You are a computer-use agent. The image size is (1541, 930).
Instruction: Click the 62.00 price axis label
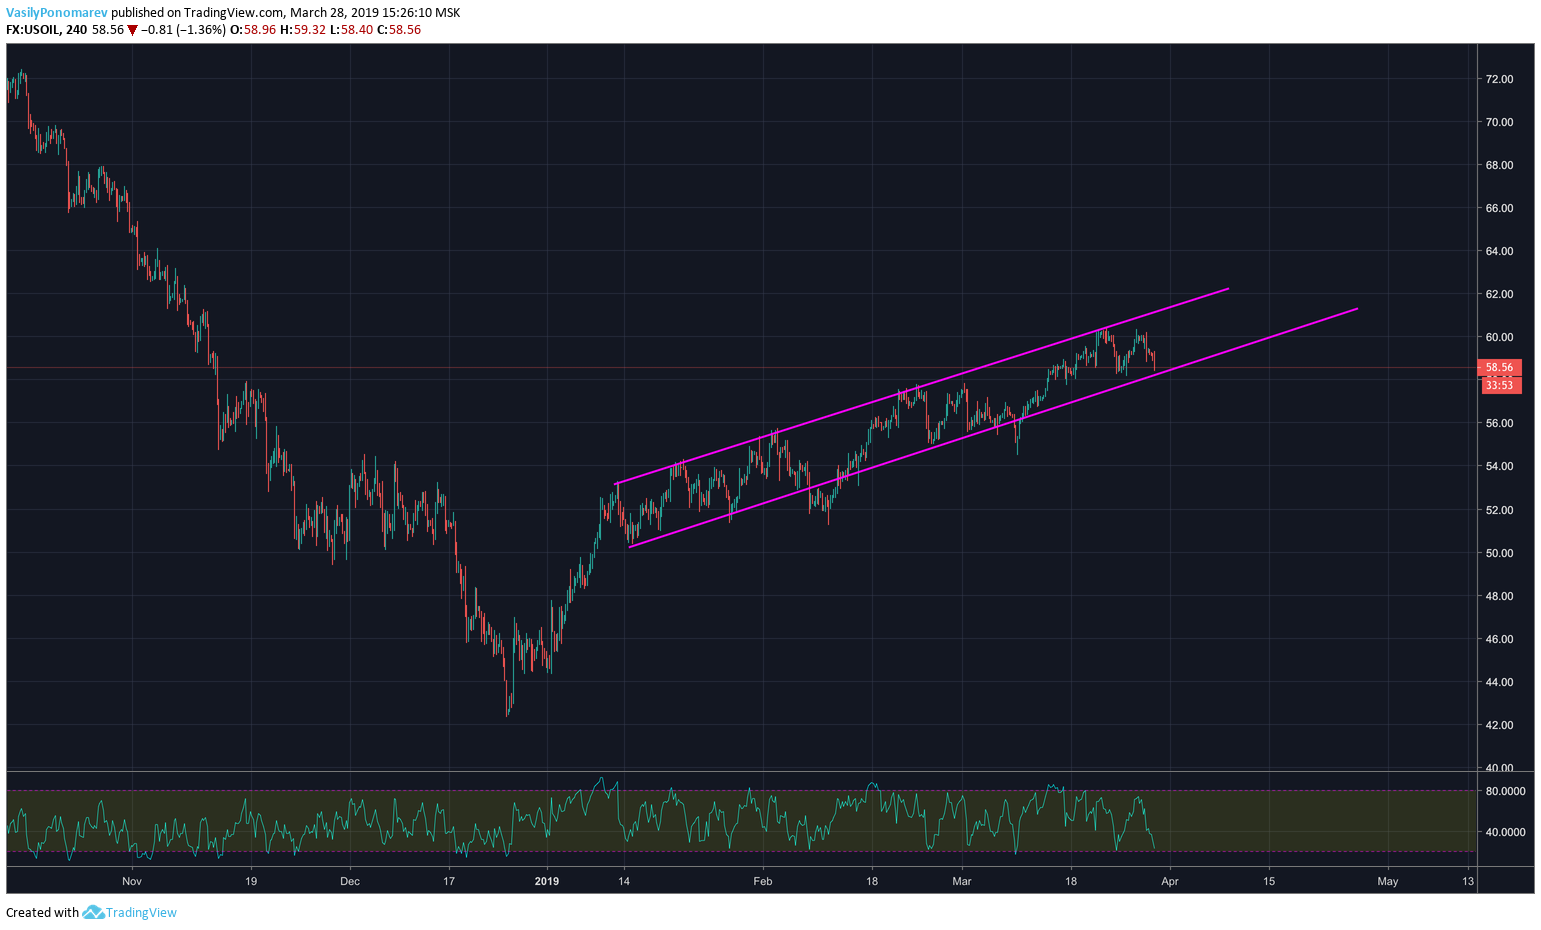tap(1499, 294)
